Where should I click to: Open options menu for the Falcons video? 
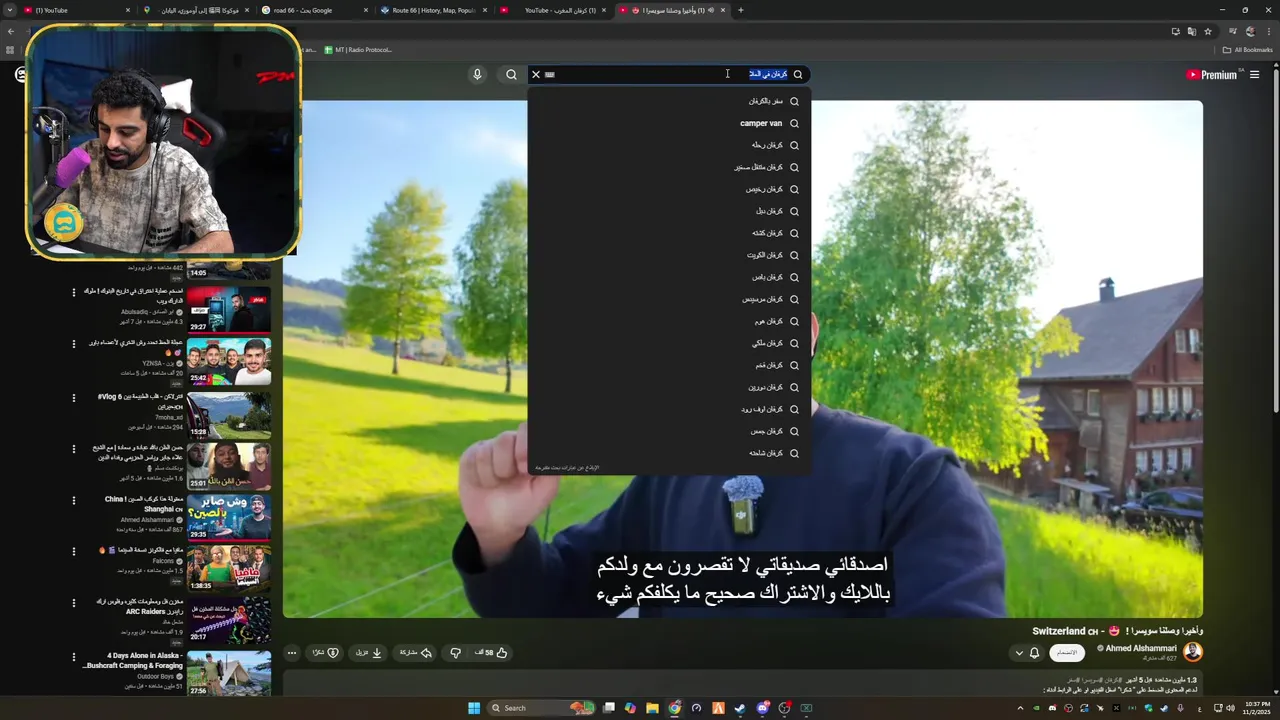73,551
